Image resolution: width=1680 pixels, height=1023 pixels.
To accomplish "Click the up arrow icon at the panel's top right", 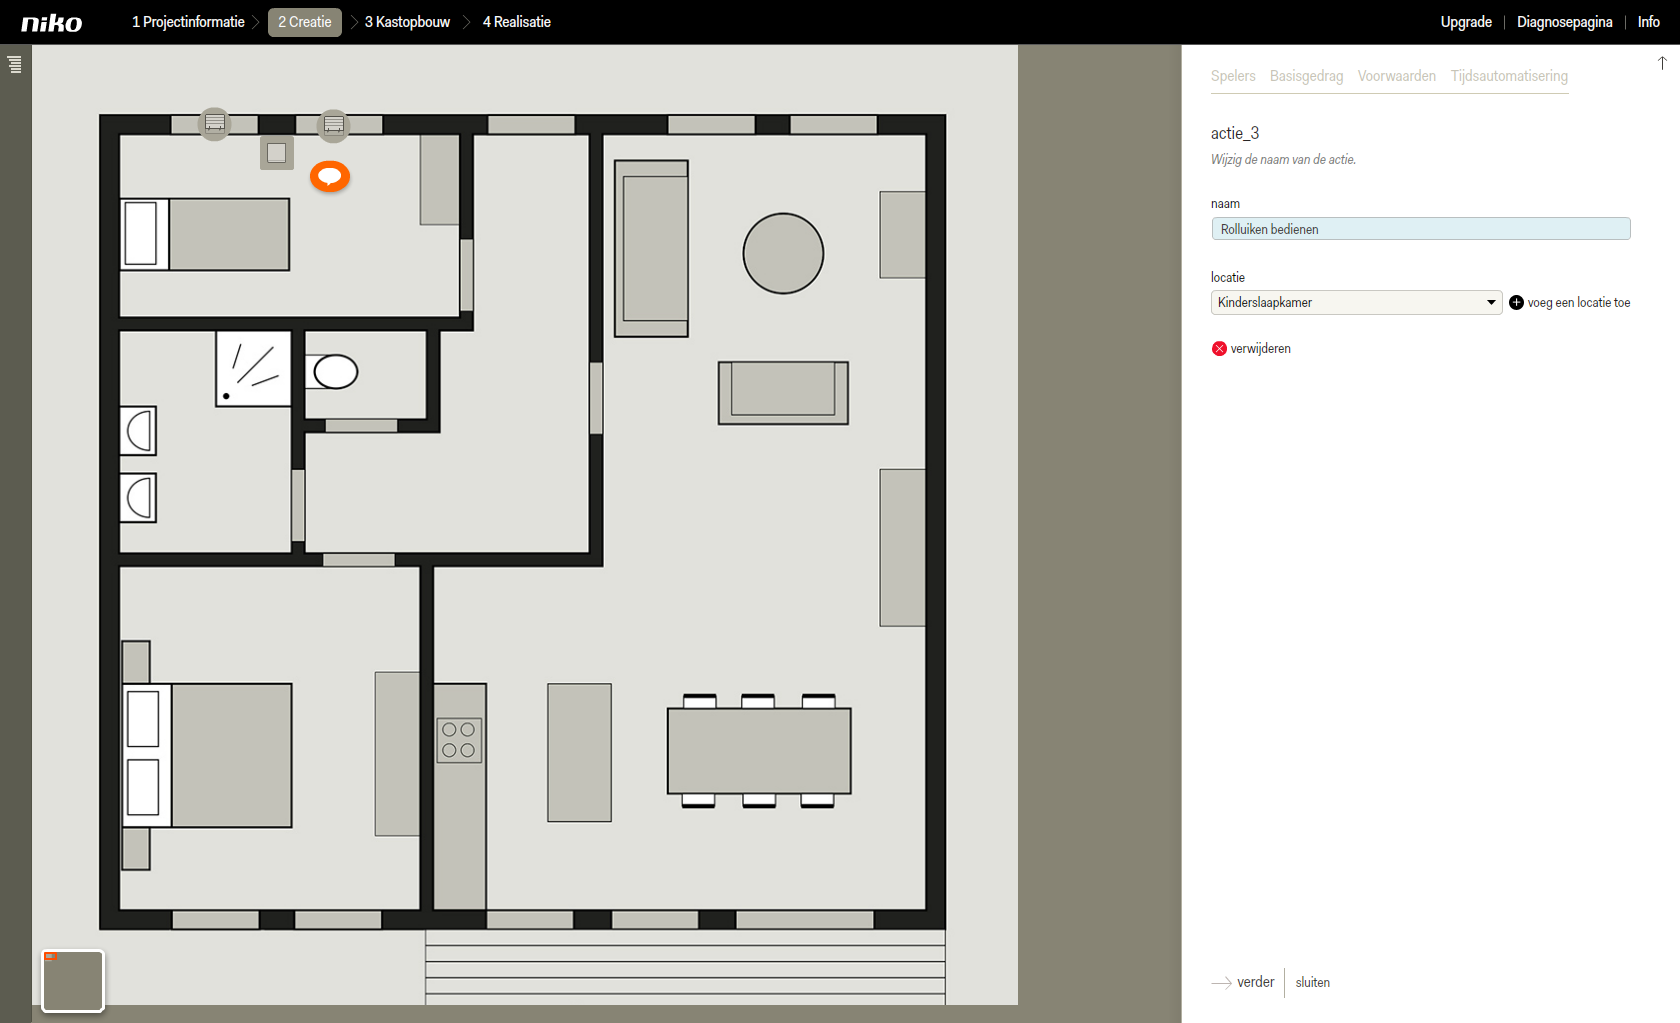I will click(1662, 63).
